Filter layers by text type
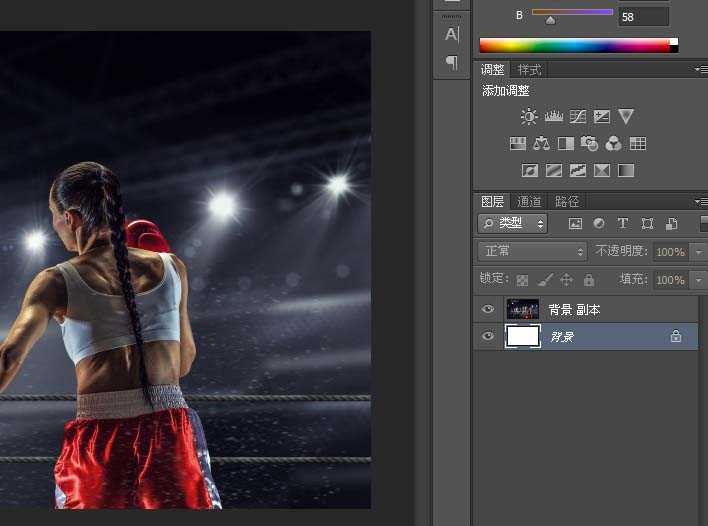708x526 pixels. pos(622,224)
